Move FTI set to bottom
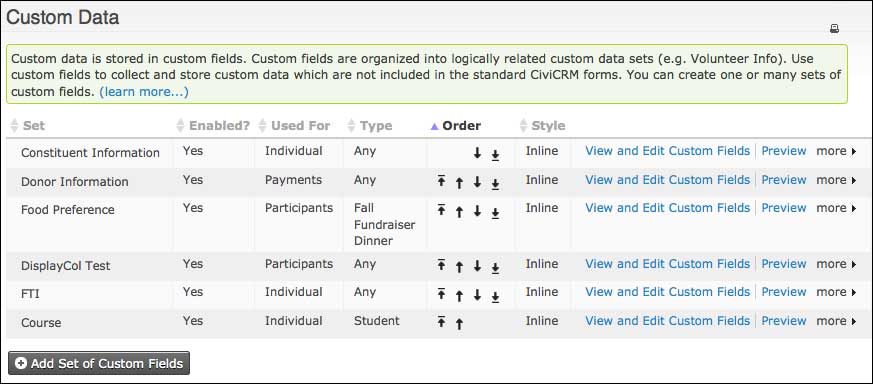873x384 pixels. coord(495,296)
